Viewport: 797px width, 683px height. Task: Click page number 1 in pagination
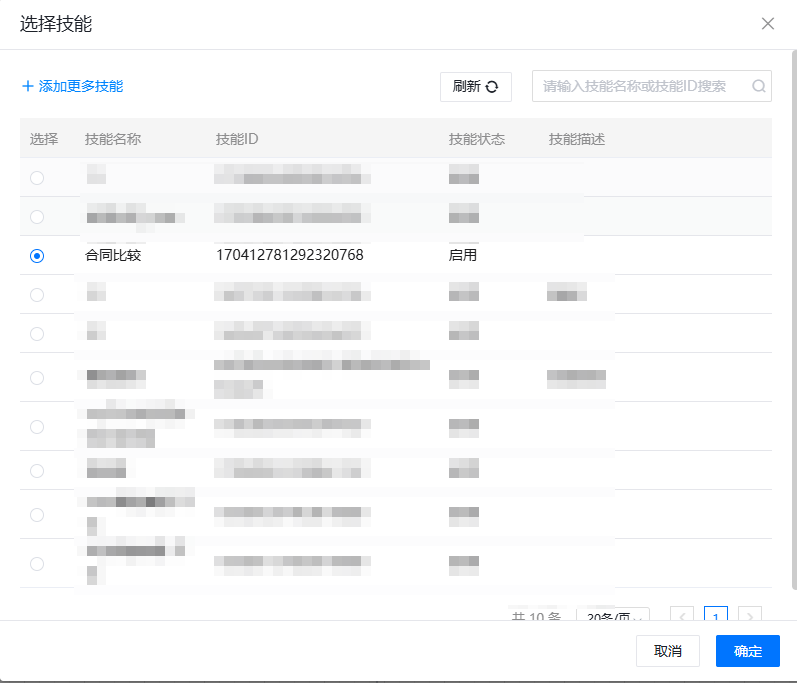pyautogui.click(x=716, y=616)
